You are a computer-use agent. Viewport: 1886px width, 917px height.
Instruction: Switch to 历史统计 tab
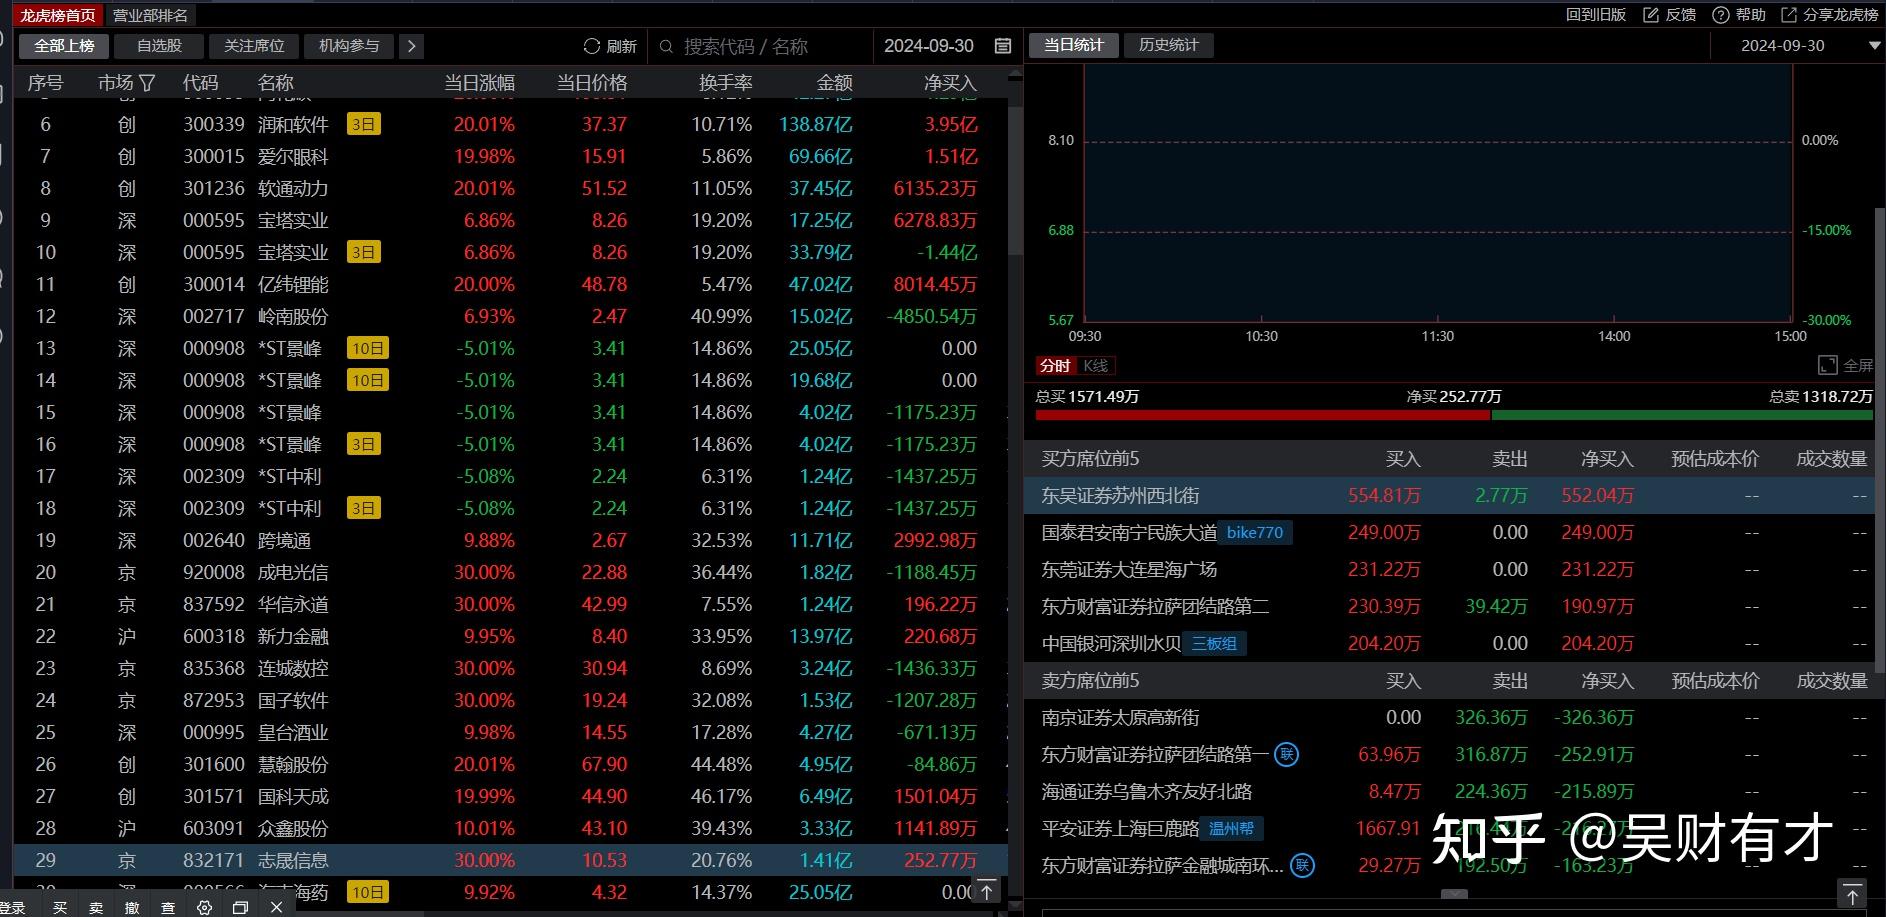coord(1168,45)
